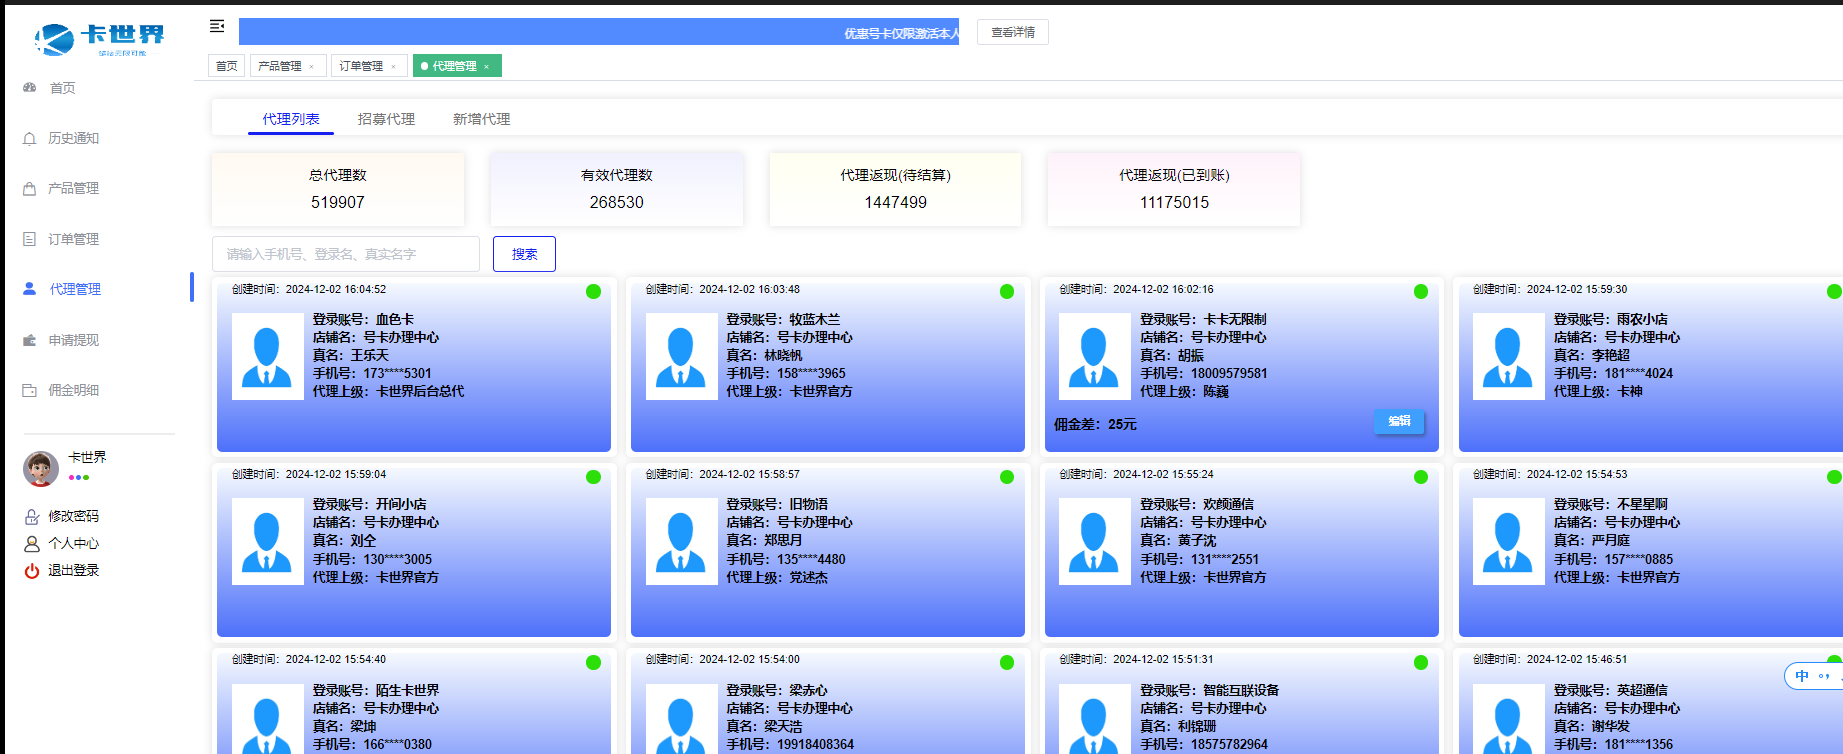
Task: Open 首页 in the sidebar
Action: [63, 88]
